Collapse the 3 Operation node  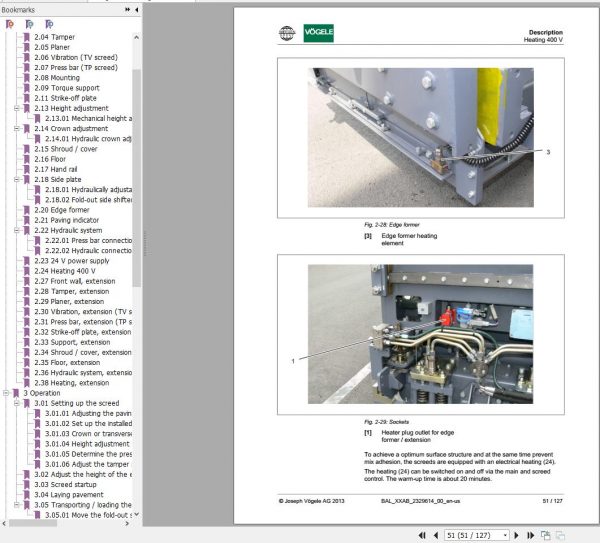tap(6, 393)
